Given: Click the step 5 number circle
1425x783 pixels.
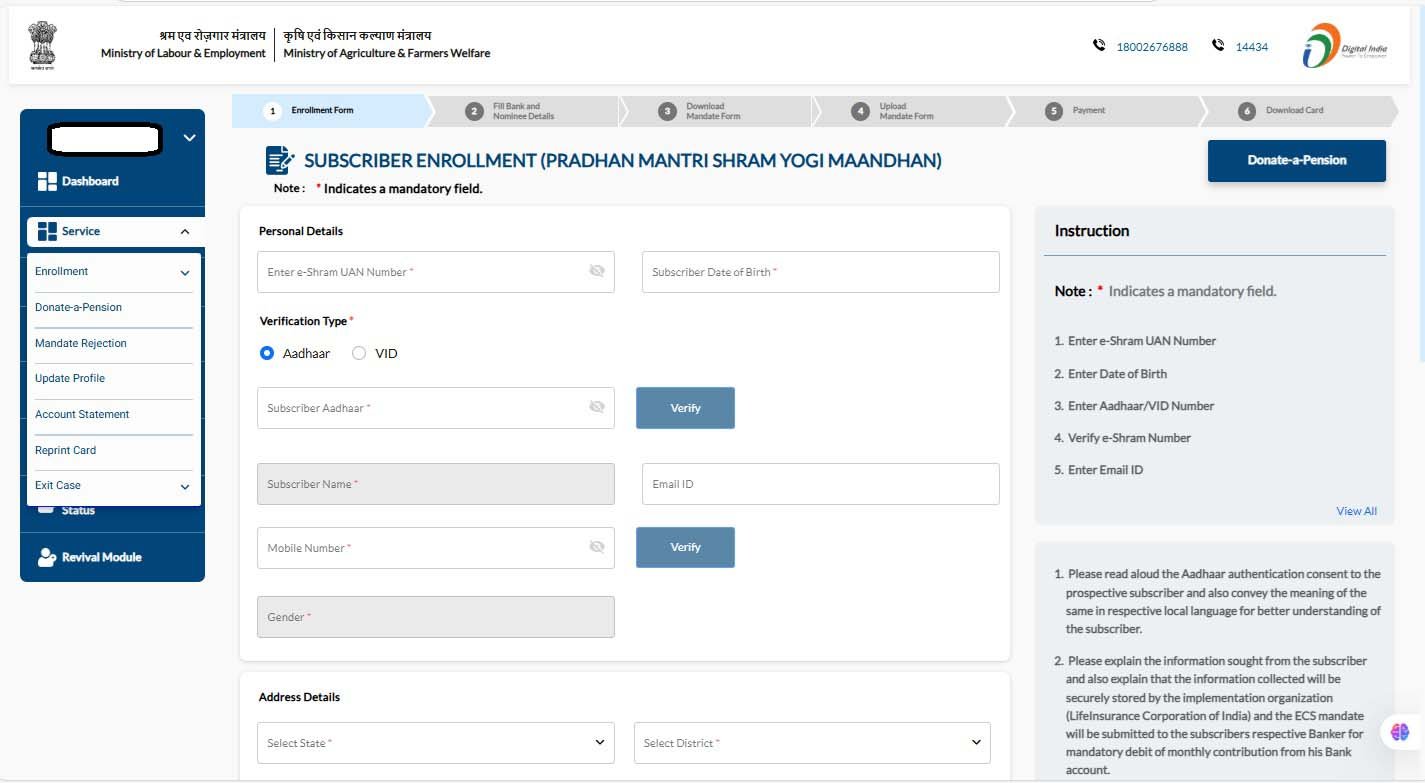Looking at the screenshot, I should 1053,111.
